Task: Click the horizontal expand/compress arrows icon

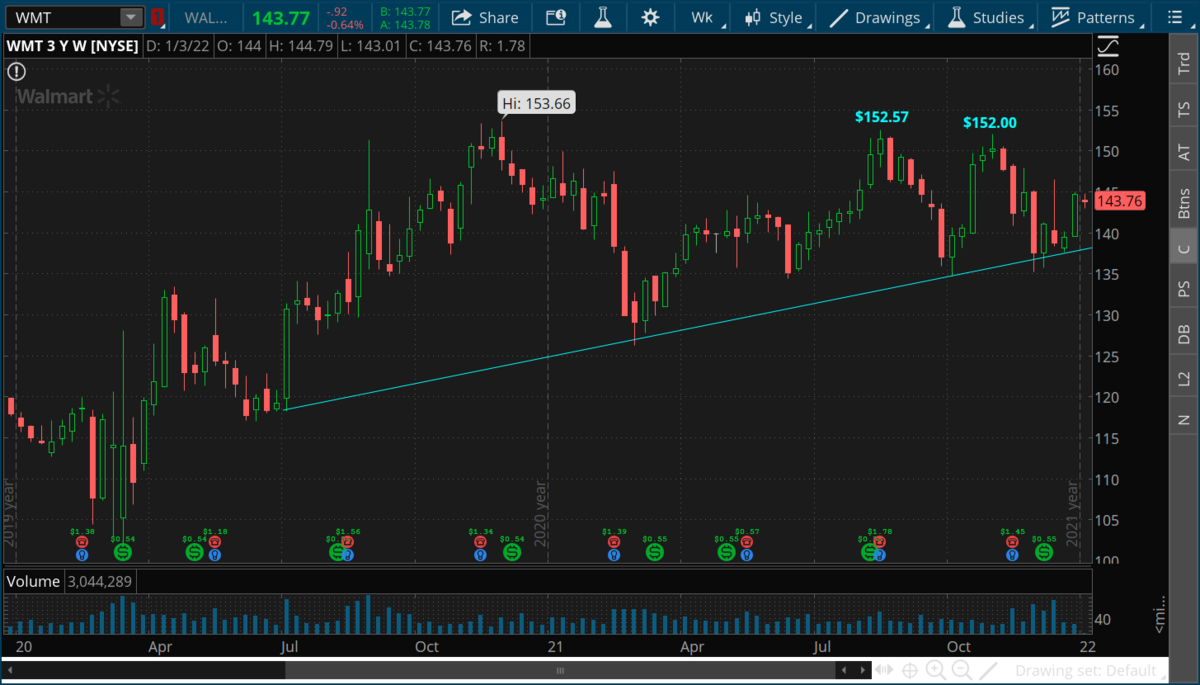Action: [885, 670]
